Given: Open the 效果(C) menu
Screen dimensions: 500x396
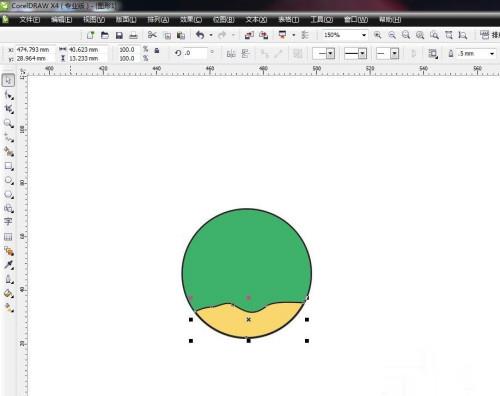Looking at the screenshot, I should click(x=191, y=20).
